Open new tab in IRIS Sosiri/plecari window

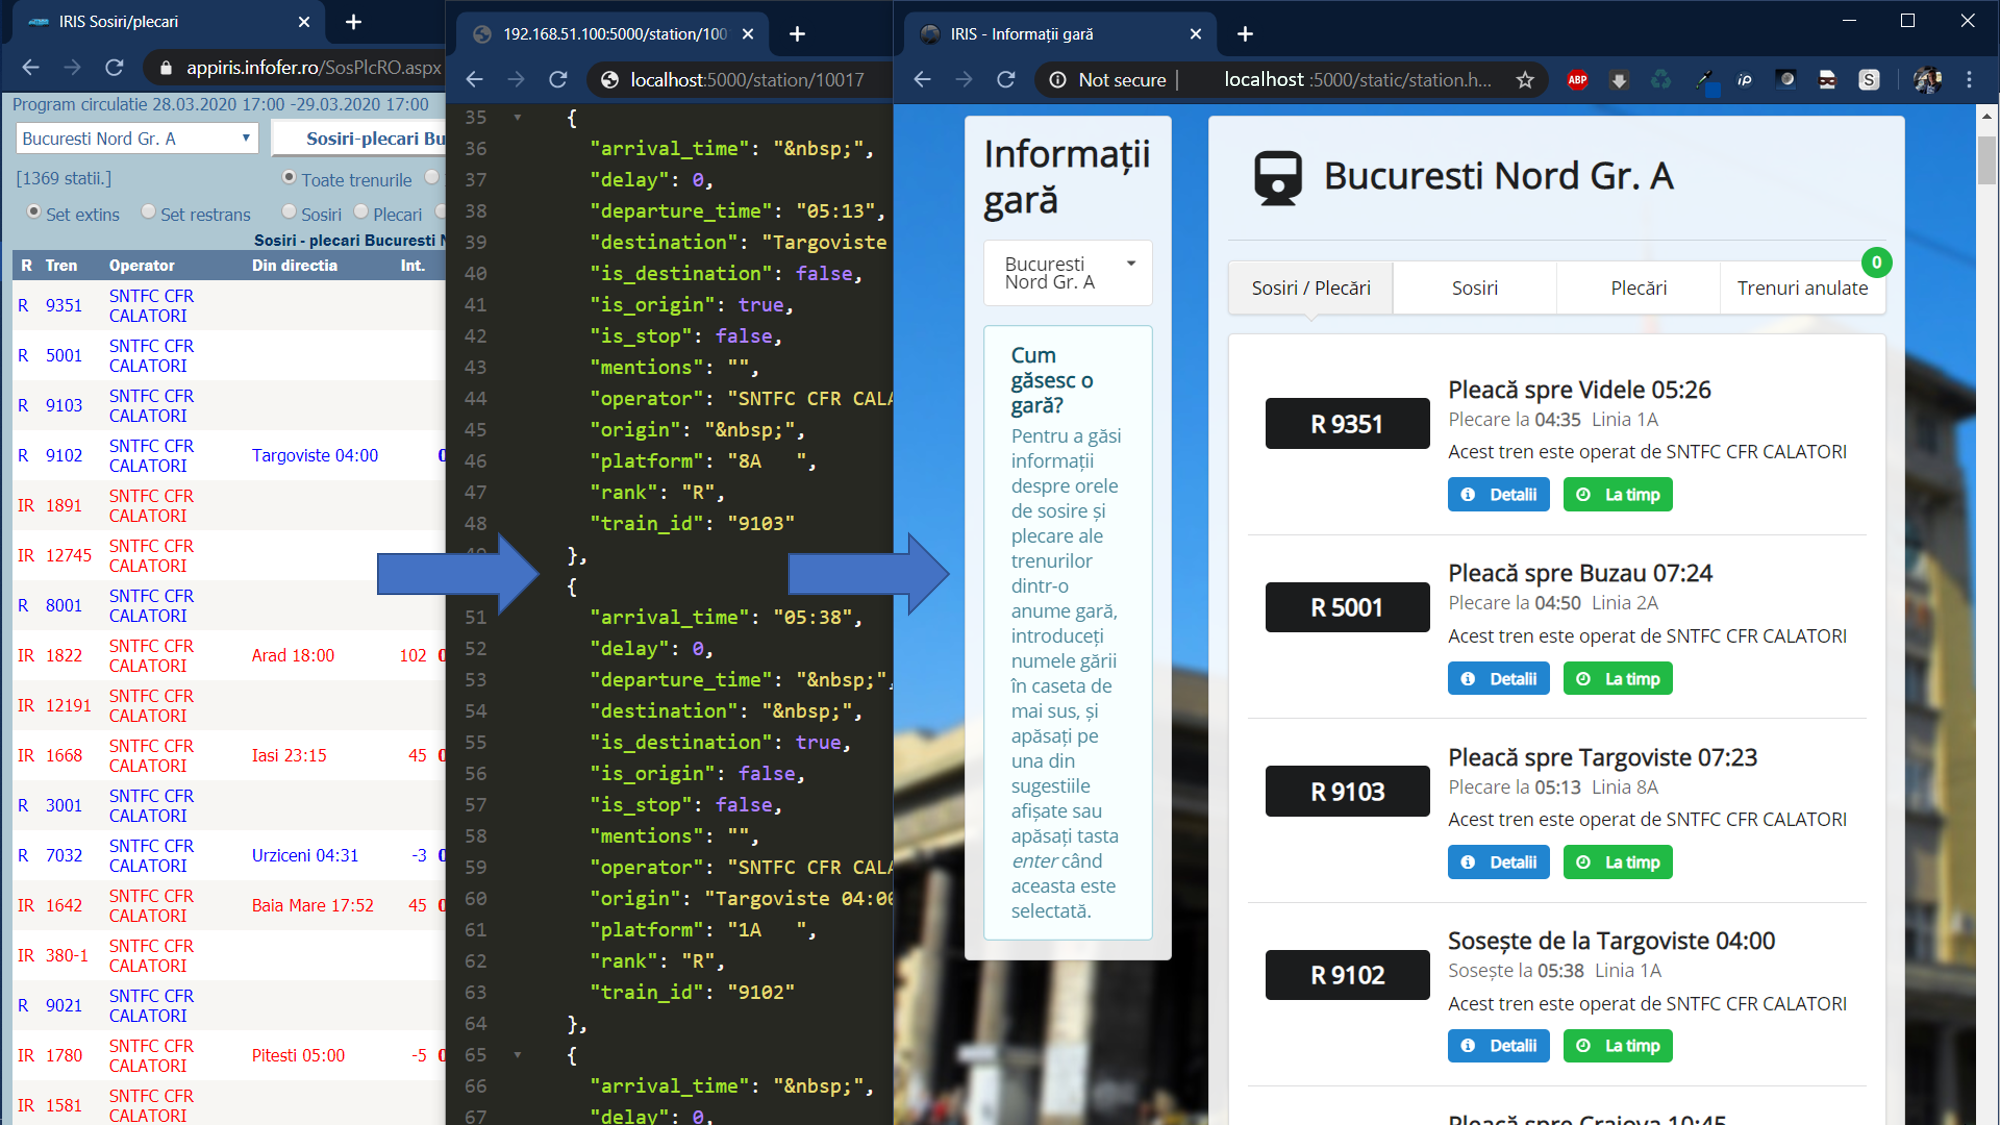coord(353,22)
